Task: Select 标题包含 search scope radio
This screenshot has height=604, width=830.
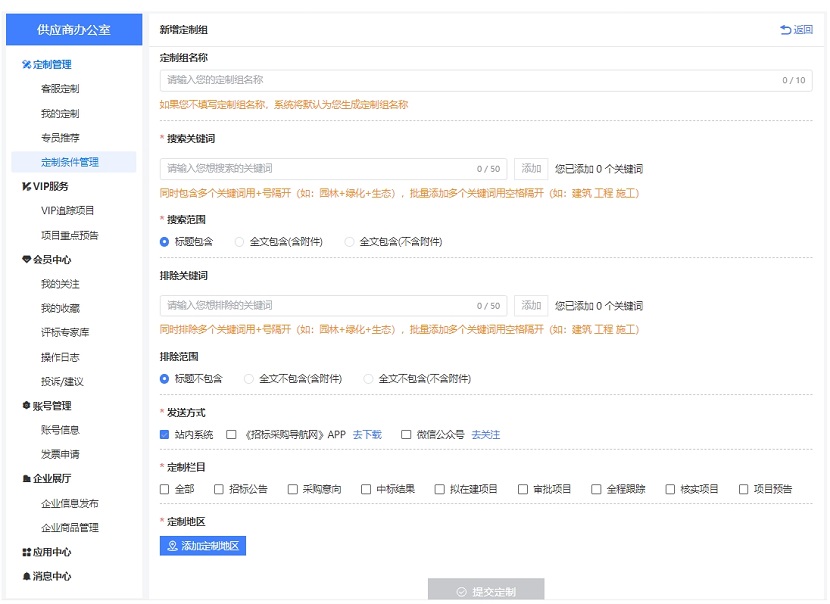Action: point(164,242)
